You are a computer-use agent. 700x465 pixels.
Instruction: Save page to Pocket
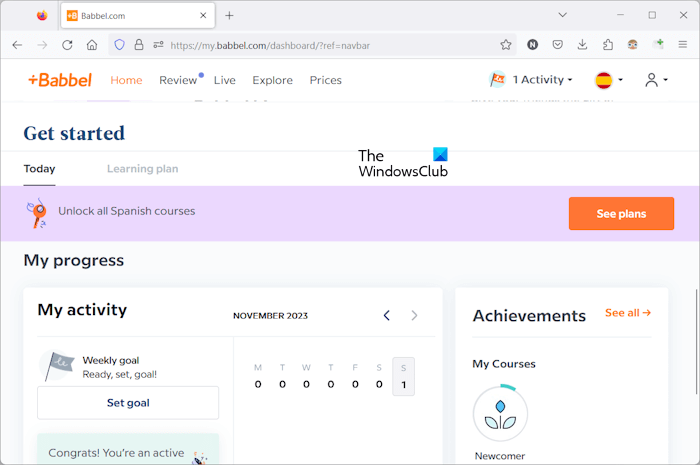click(x=557, y=45)
